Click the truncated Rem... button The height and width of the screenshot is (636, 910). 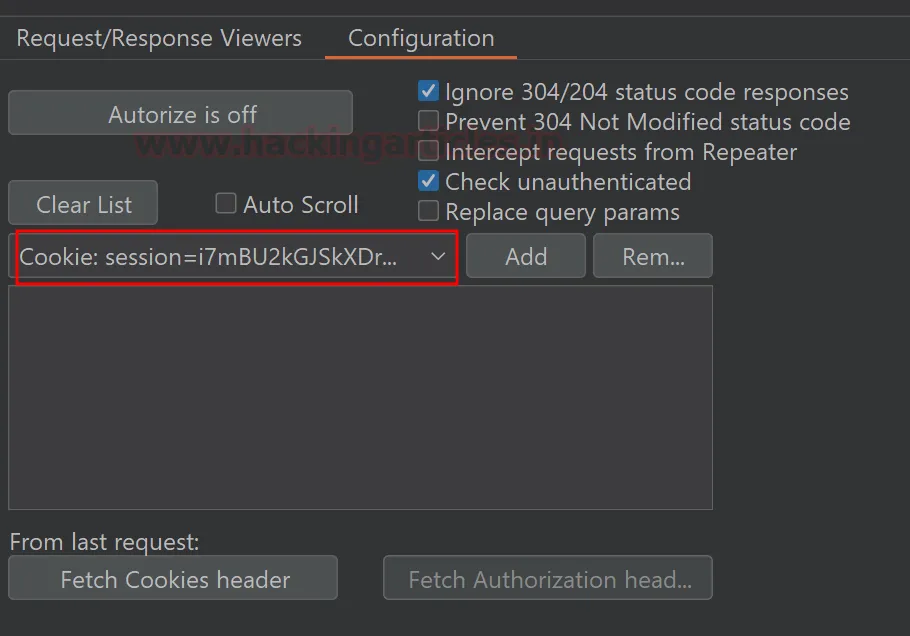(x=653, y=257)
